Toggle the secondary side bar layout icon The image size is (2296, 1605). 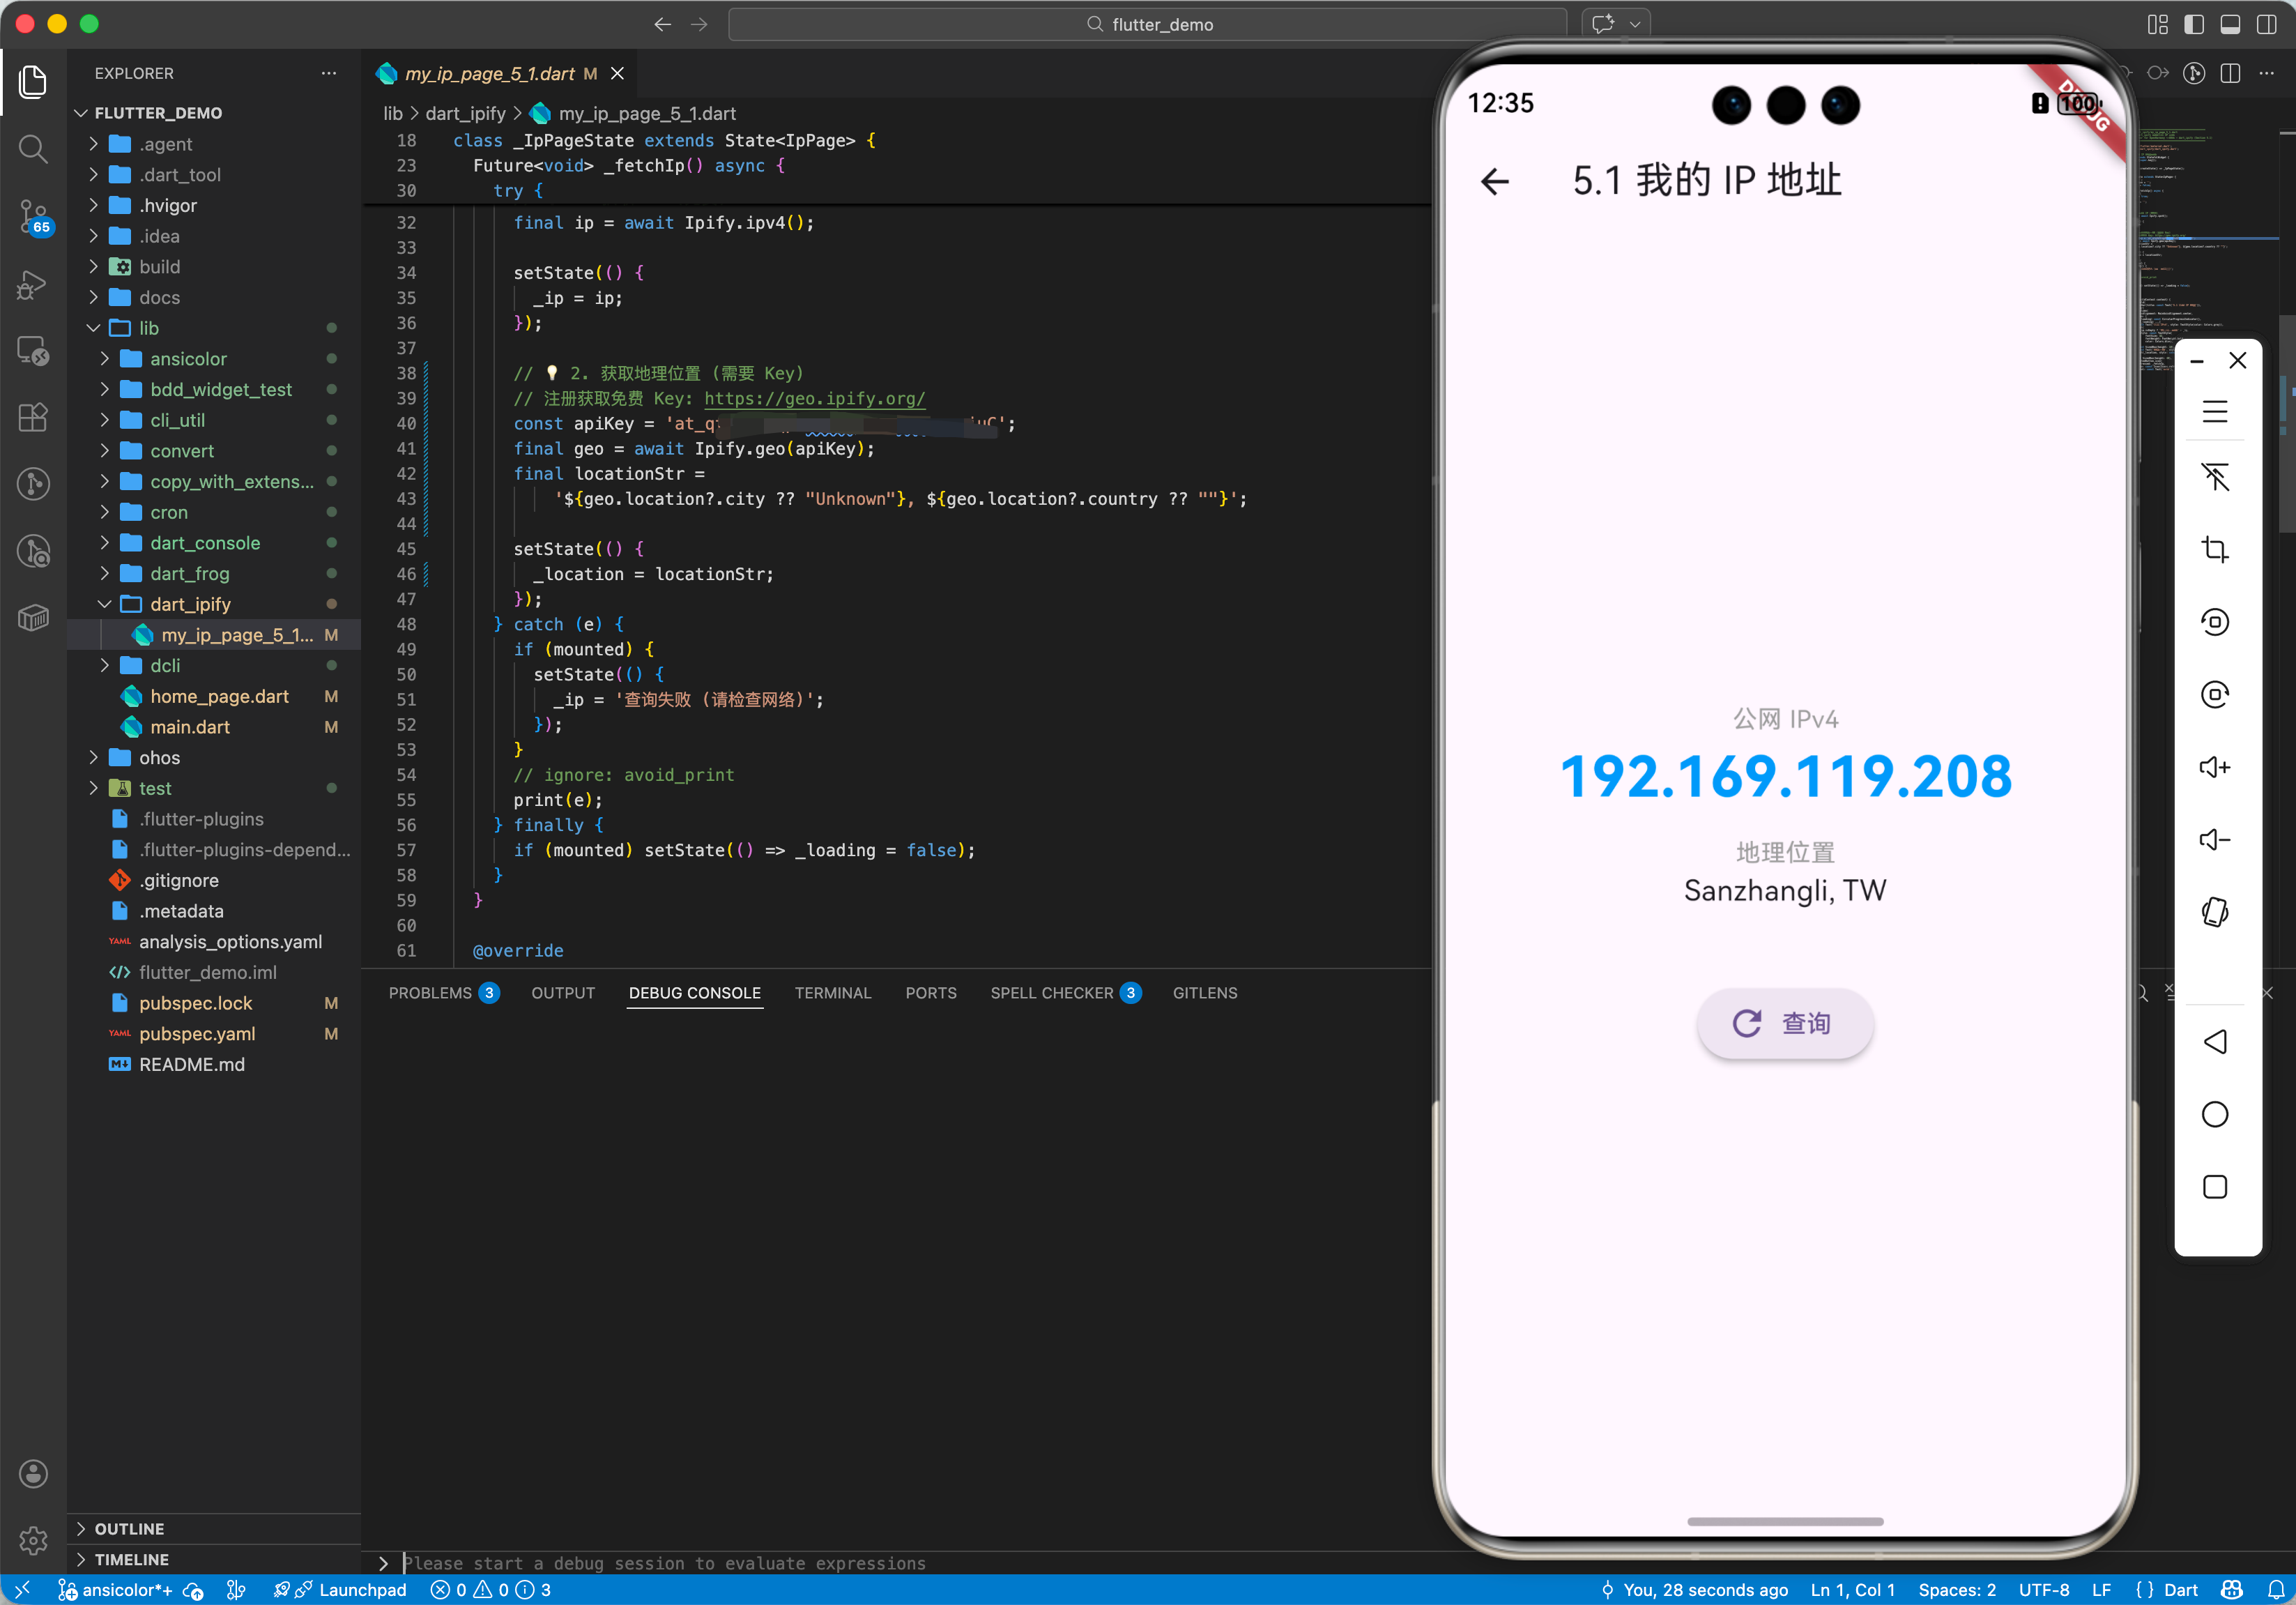[x=2266, y=24]
